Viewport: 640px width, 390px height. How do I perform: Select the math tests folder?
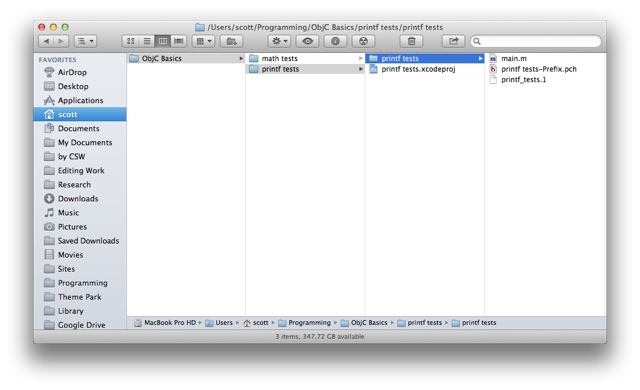tap(305, 58)
